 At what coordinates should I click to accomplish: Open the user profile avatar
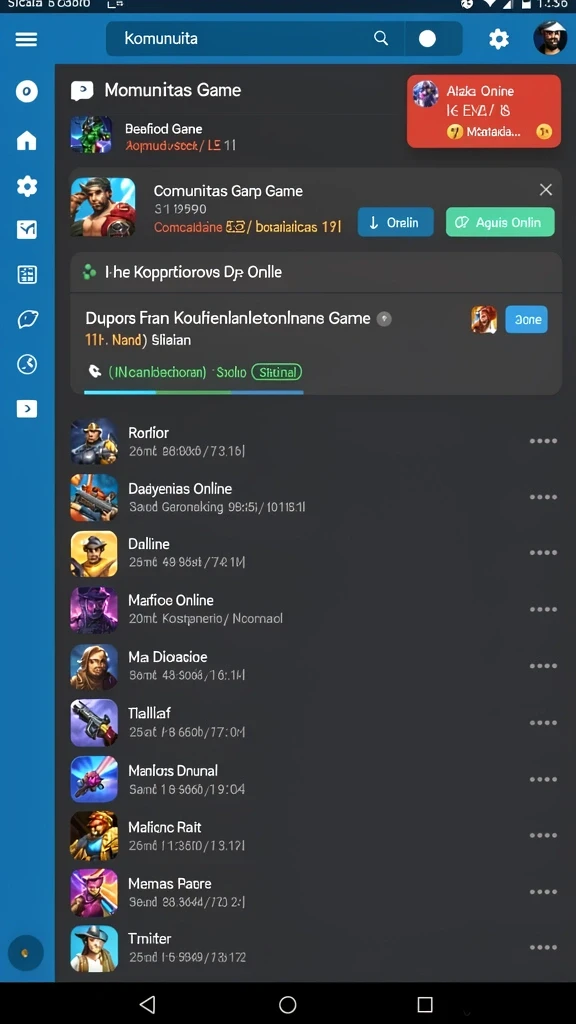coord(549,38)
